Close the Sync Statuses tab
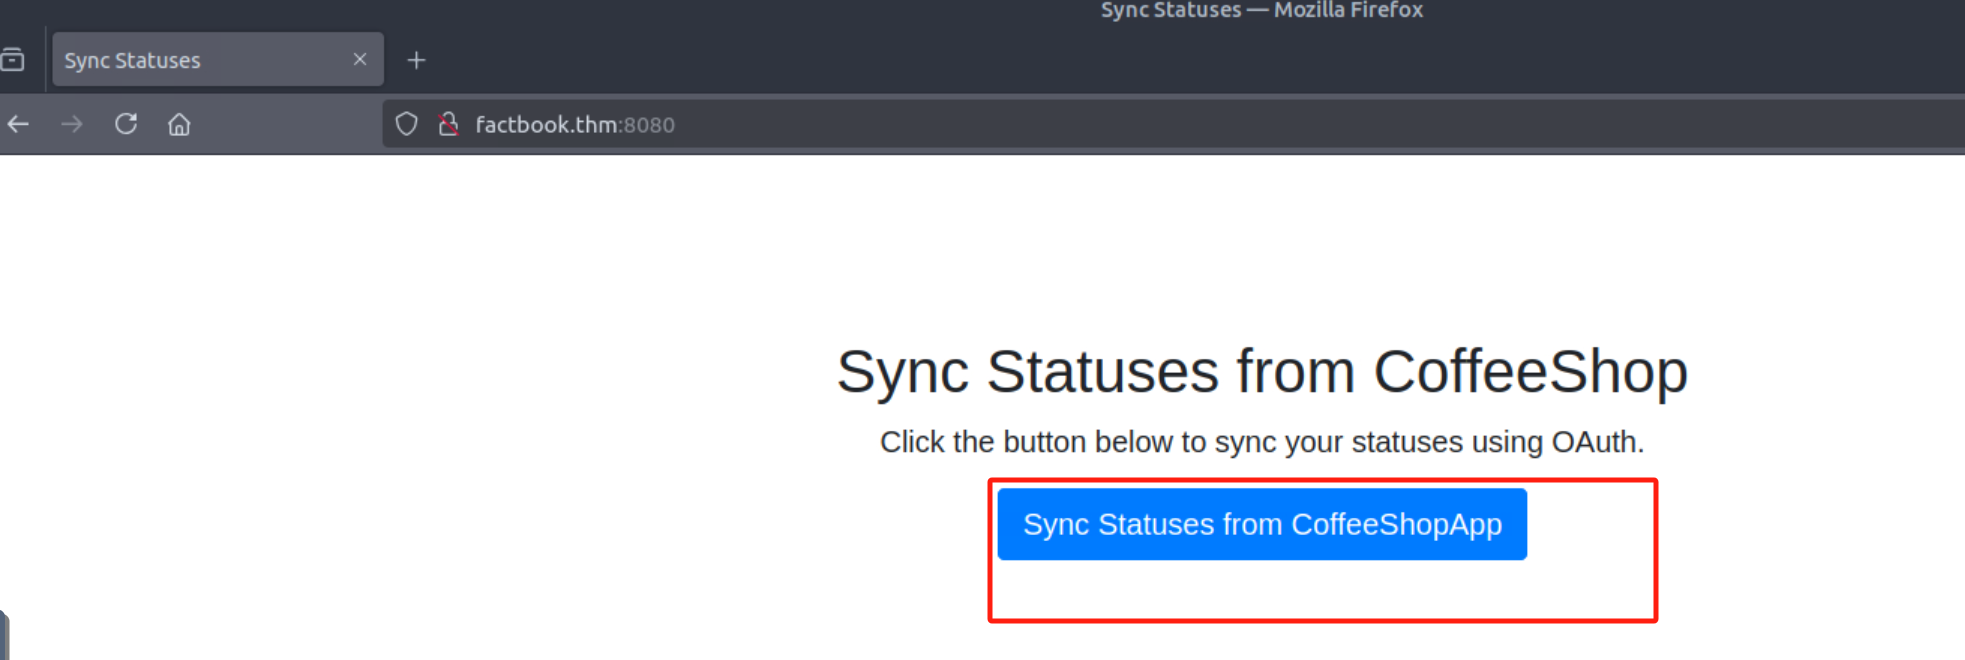The width and height of the screenshot is (1965, 660). [360, 60]
